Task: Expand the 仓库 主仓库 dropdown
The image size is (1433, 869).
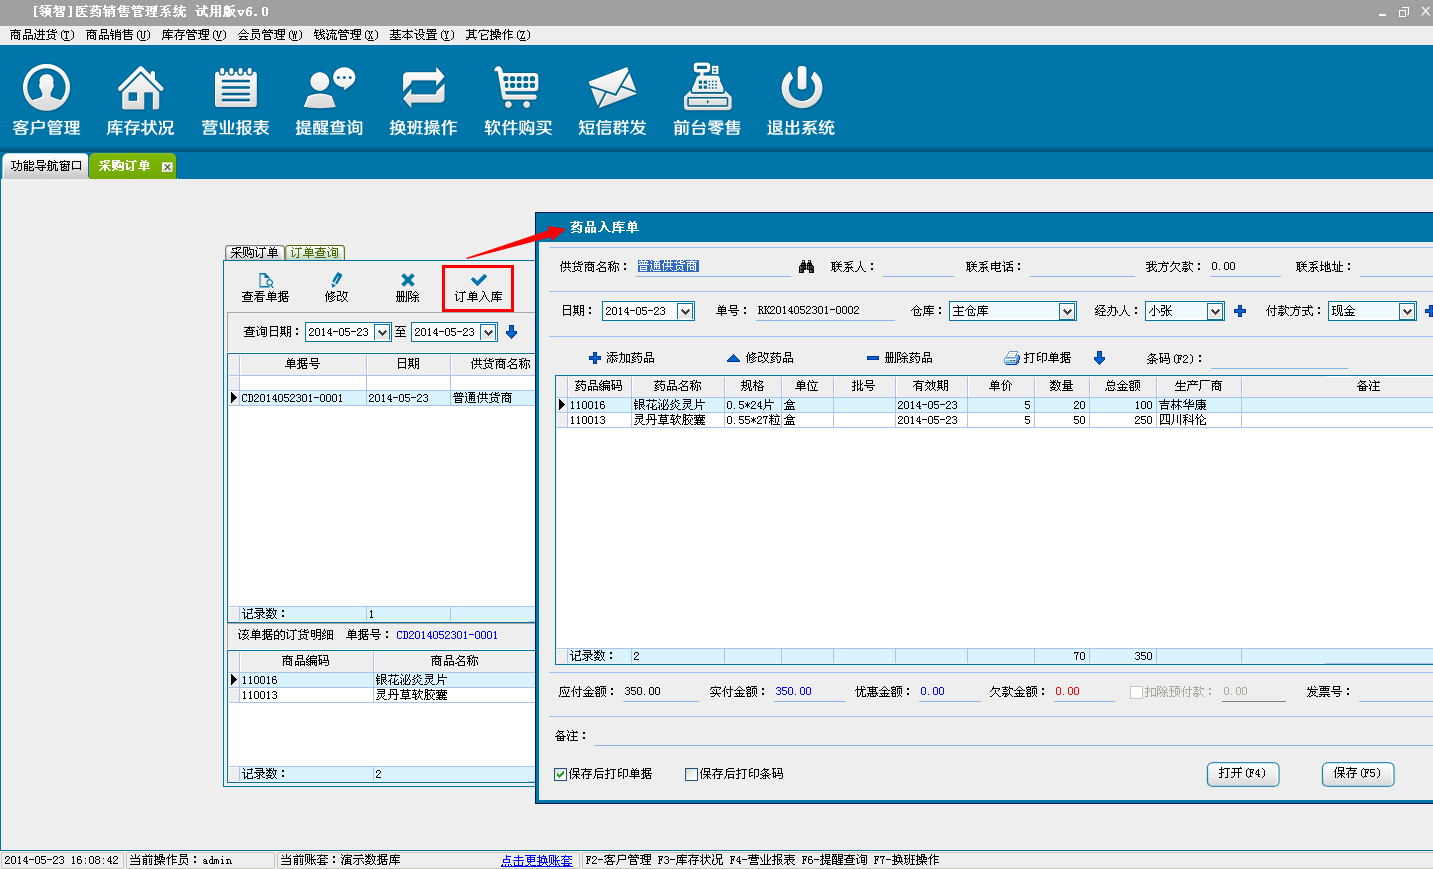Action: pyautogui.click(x=1067, y=311)
